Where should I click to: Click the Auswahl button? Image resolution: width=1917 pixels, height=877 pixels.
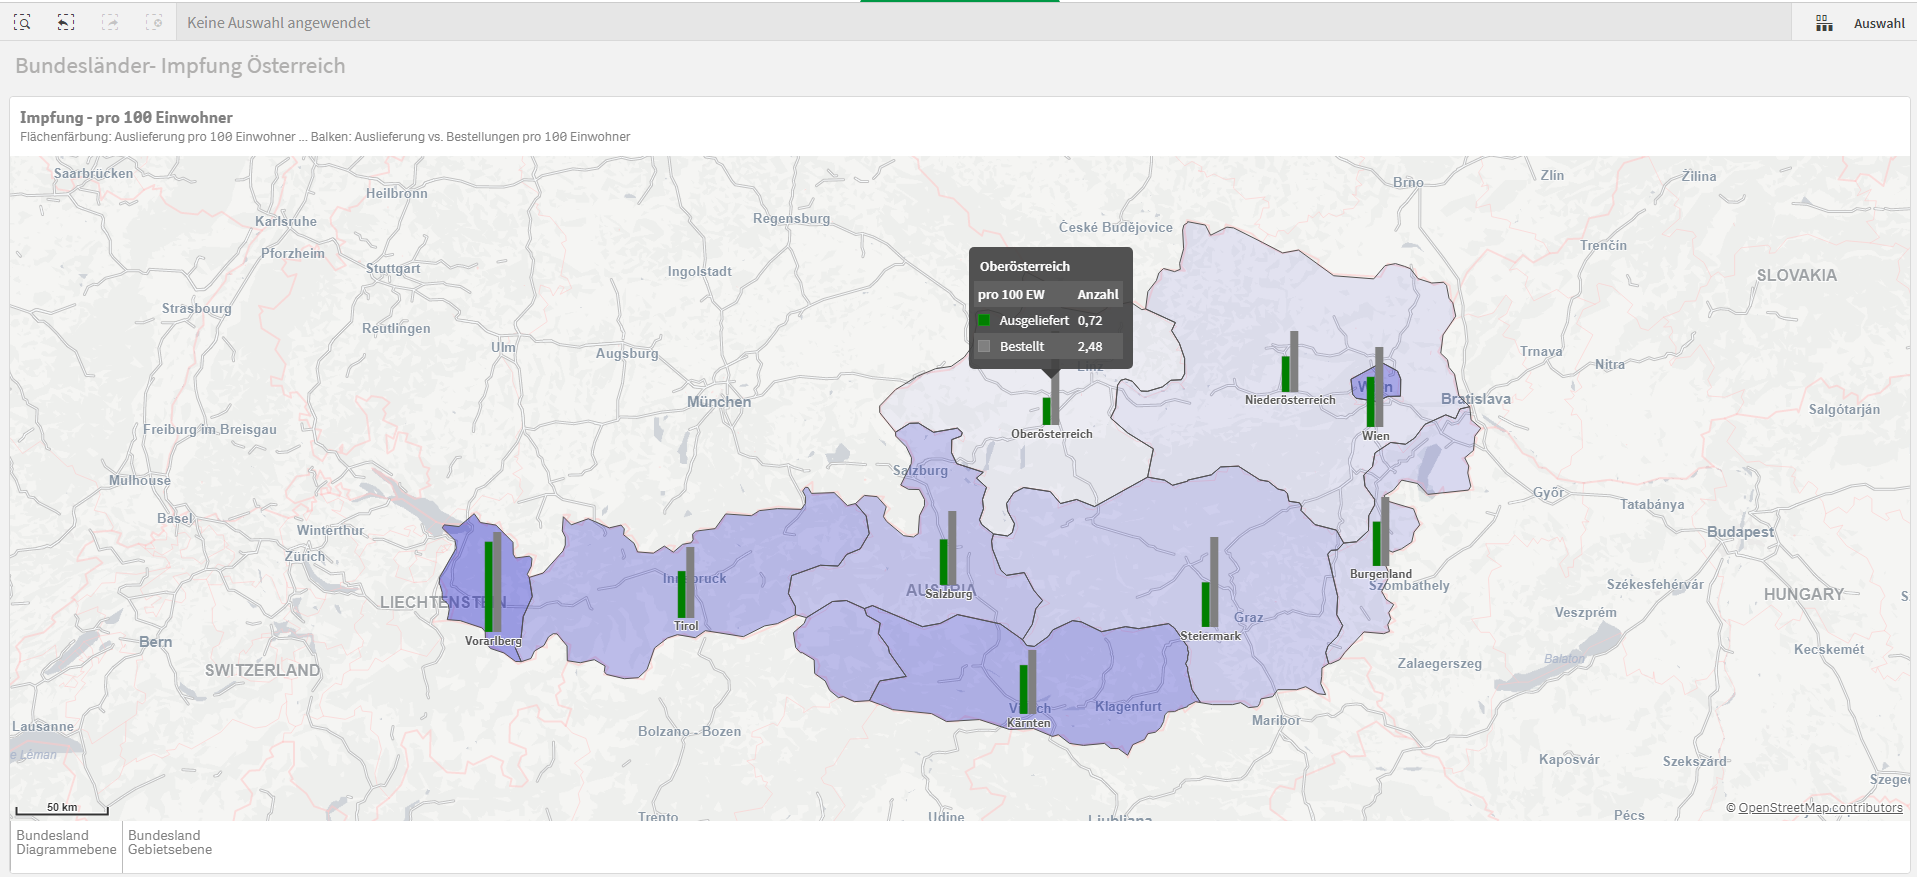click(x=1879, y=23)
